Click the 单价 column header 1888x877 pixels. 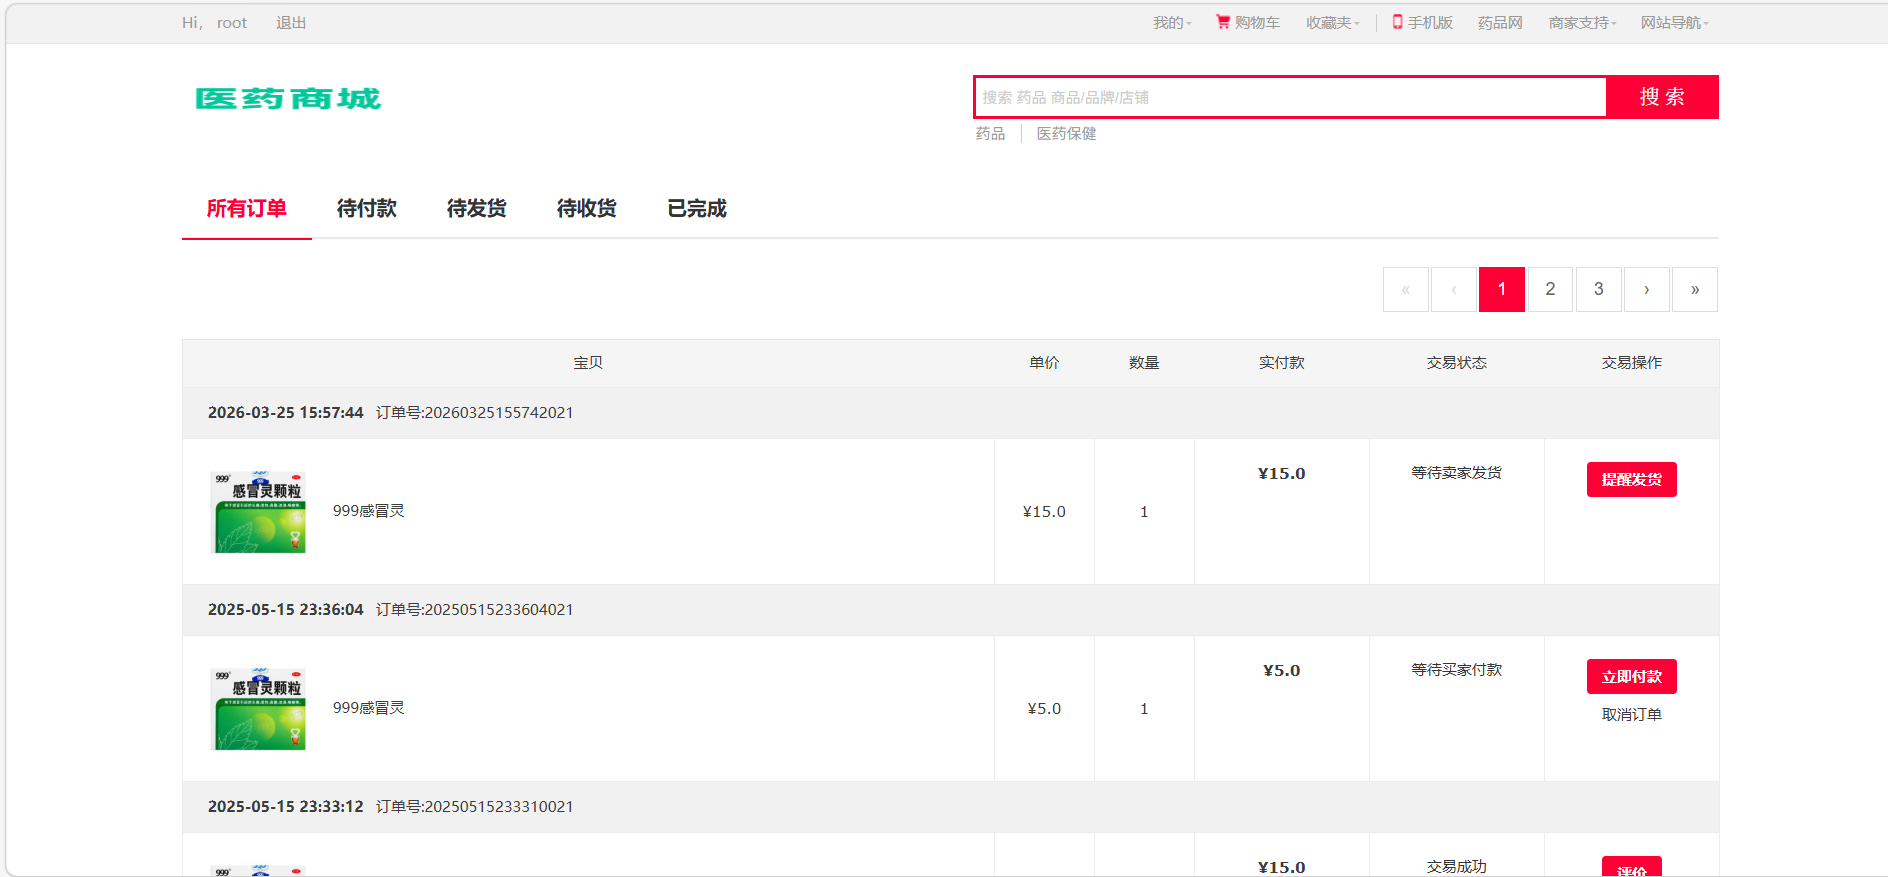1044,363
